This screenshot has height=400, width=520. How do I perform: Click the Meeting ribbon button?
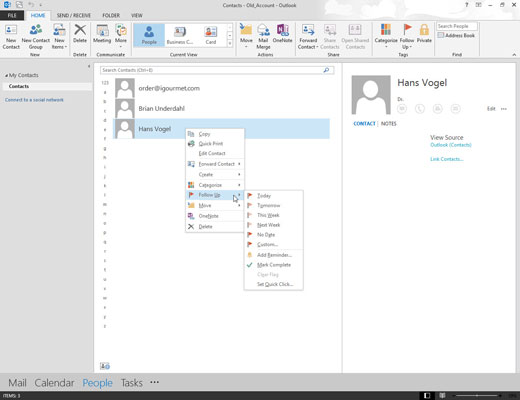102,33
